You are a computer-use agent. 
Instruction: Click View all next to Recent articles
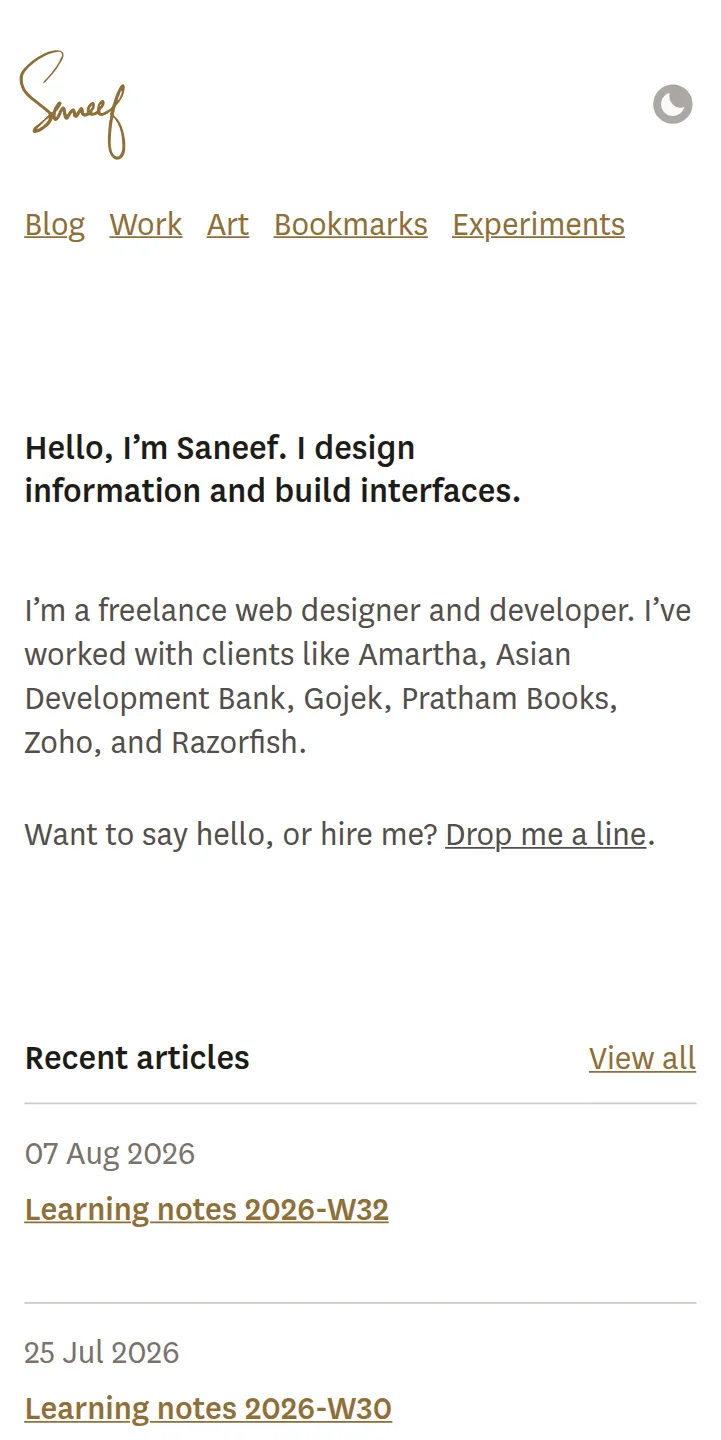642,1058
